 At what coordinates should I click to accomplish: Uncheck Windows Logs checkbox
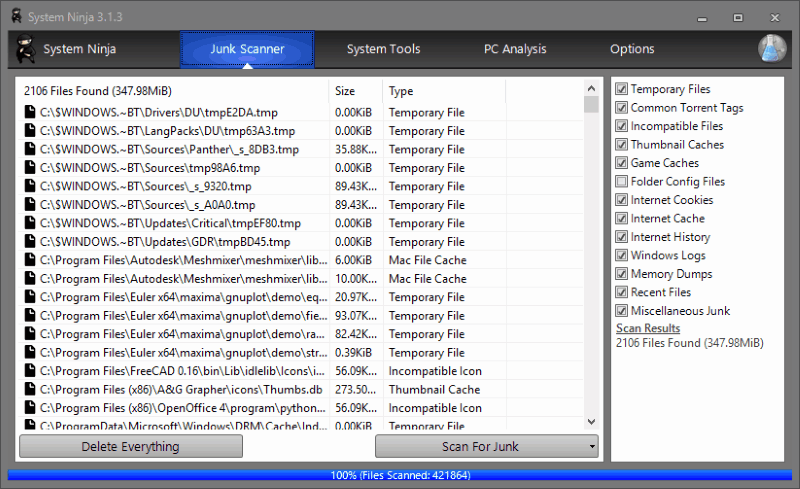(x=621, y=255)
